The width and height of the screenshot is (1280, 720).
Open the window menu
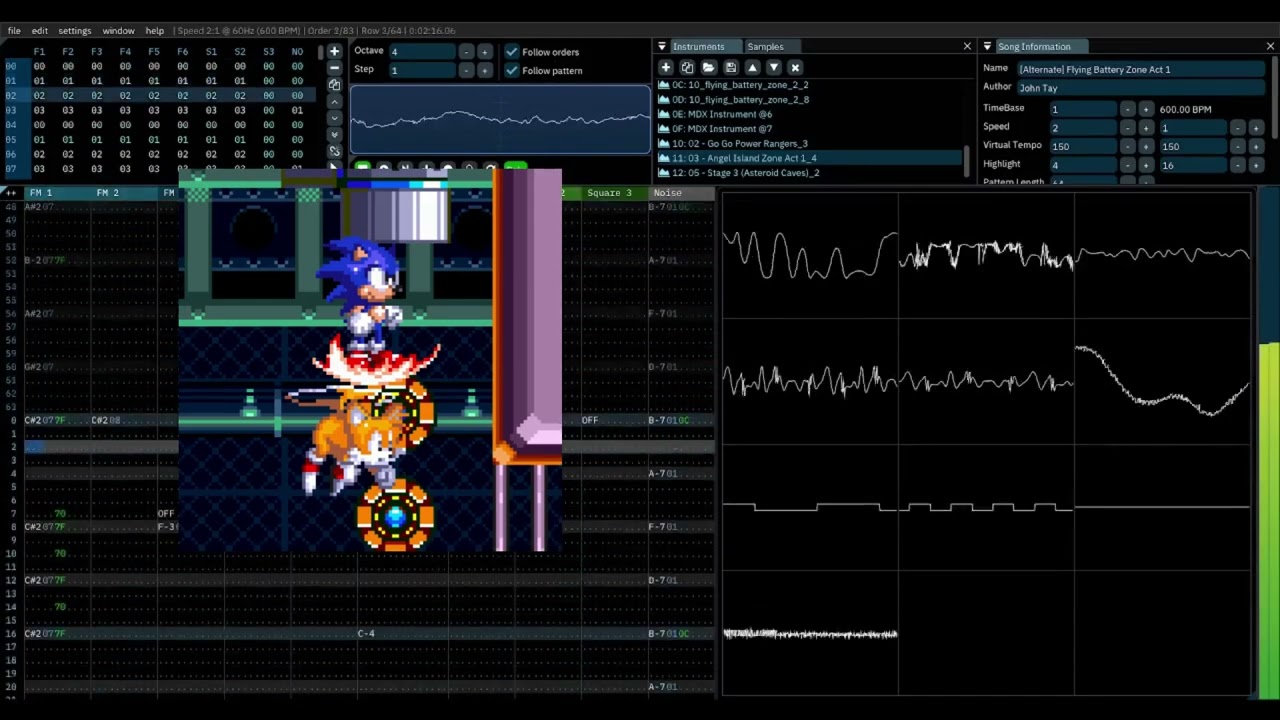click(x=118, y=31)
